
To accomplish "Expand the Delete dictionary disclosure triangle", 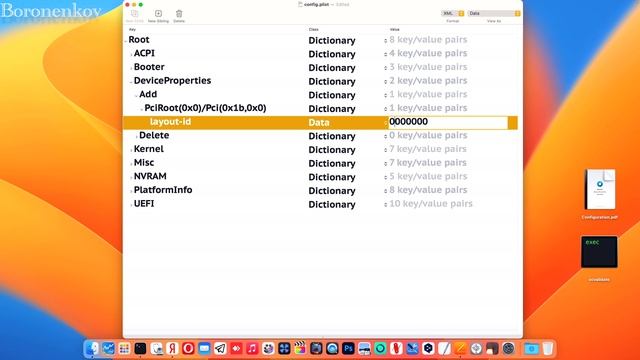I will point(136,136).
